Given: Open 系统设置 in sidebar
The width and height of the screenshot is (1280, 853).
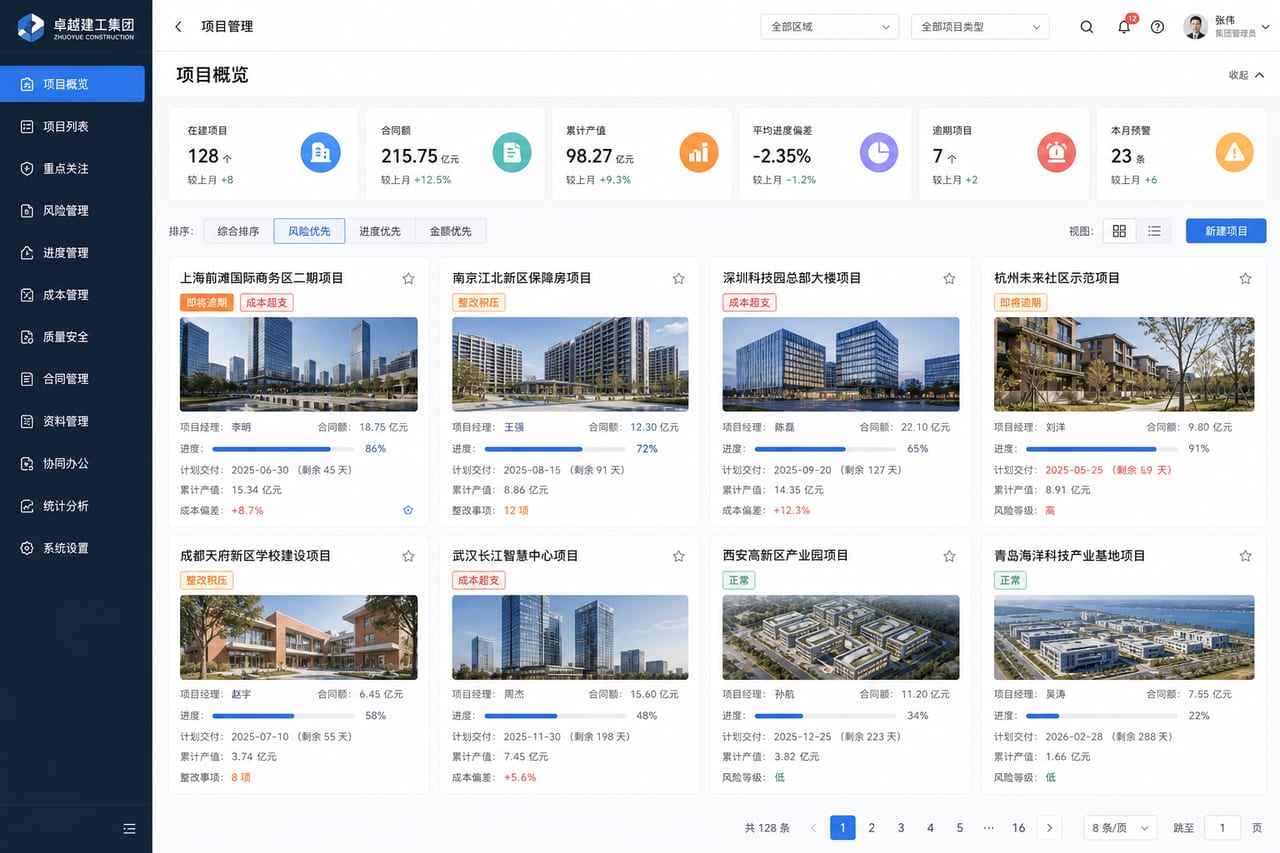Looking at the screenshot, I should [x=72, y=548].
